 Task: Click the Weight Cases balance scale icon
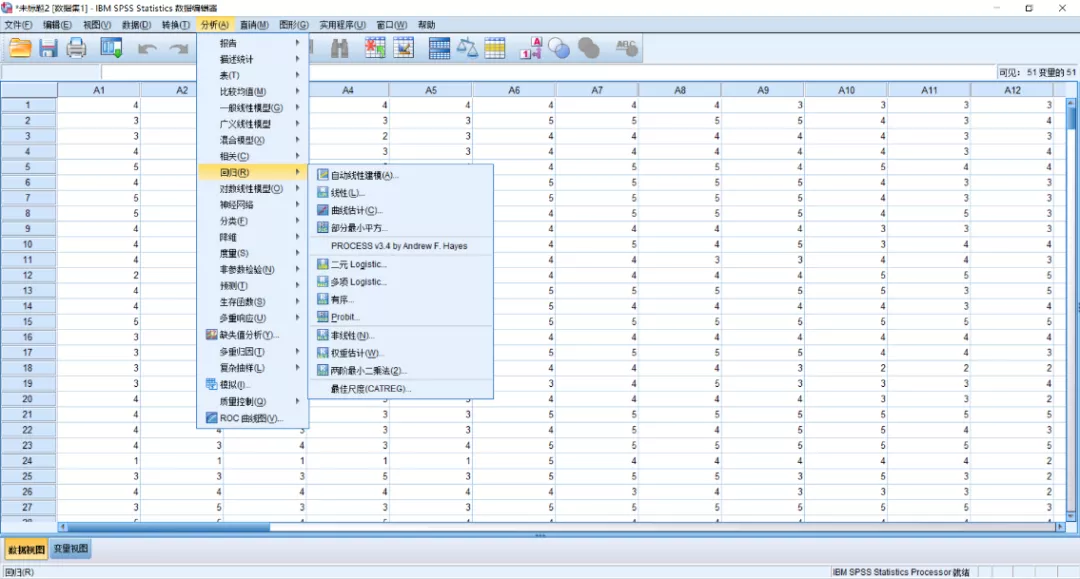pyautogui.click(x=467, y=48)
